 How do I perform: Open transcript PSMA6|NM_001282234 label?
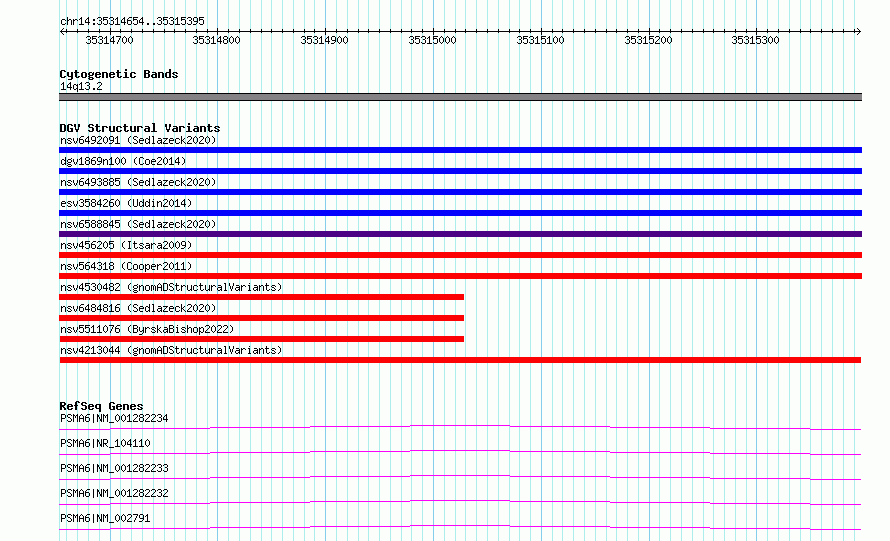coord(114,418)
